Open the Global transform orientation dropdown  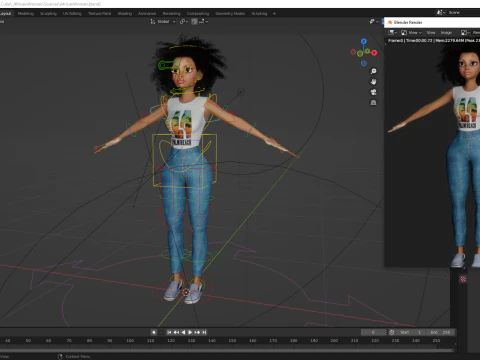tap(163, 22)
